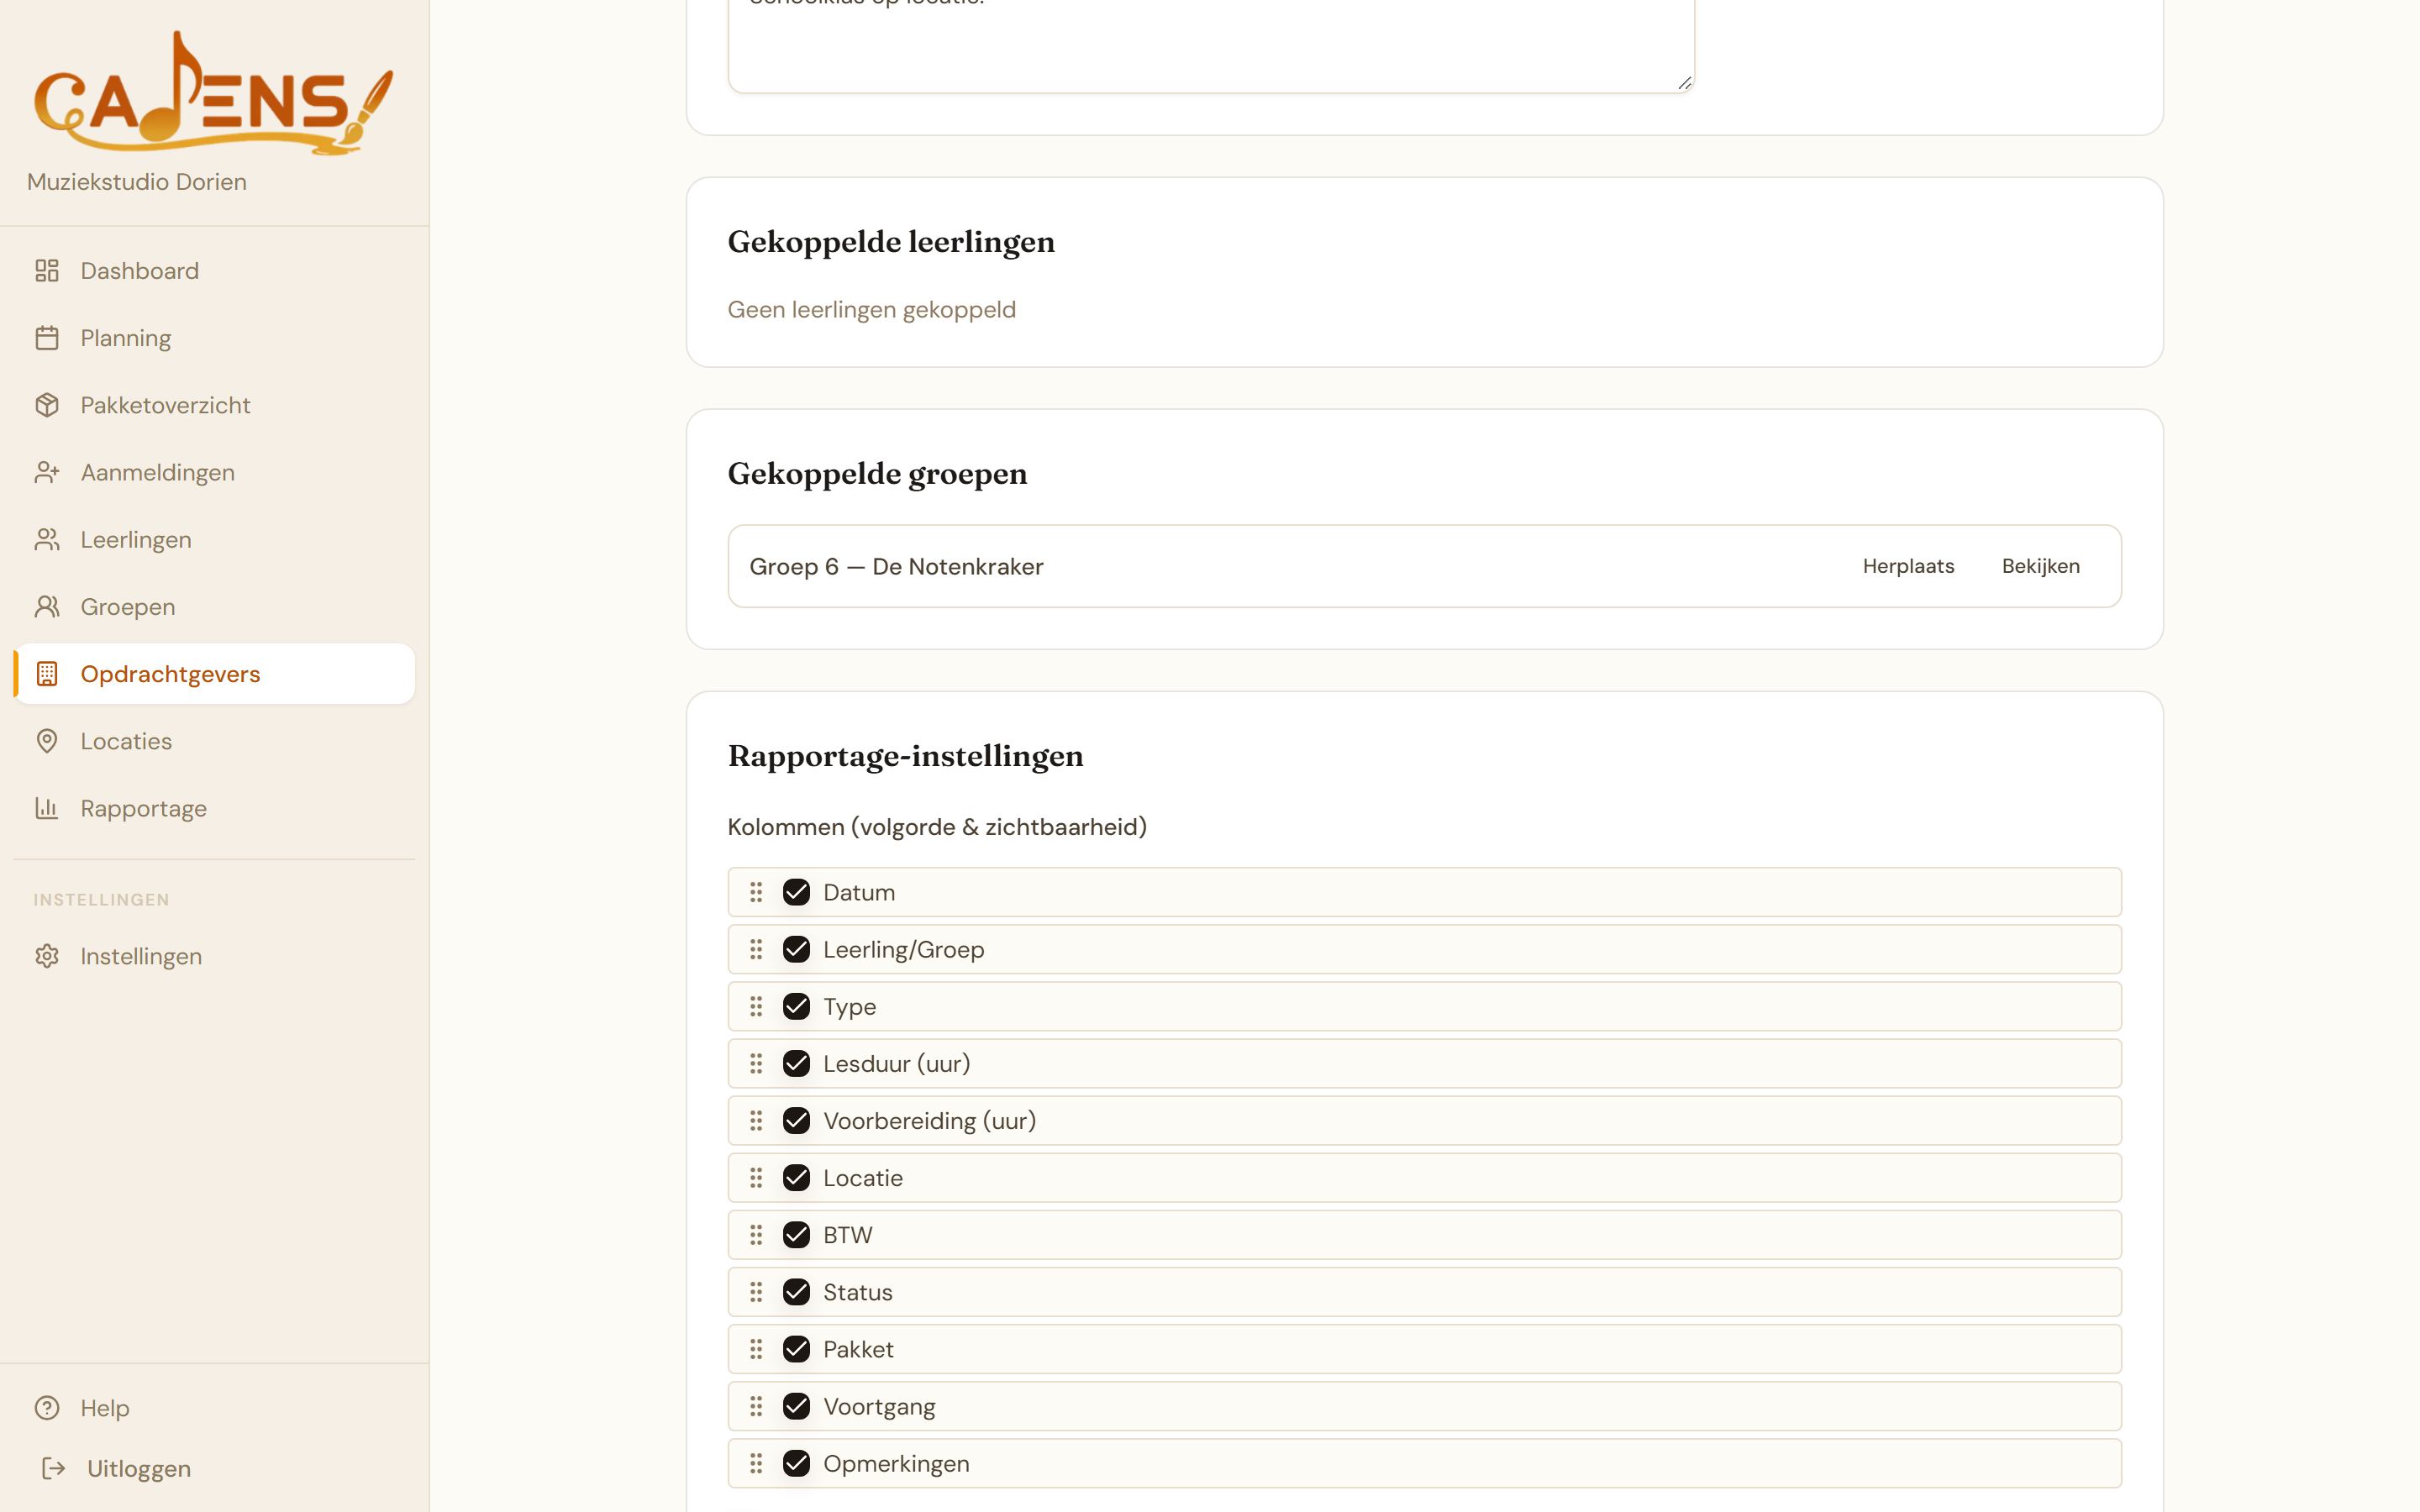Click the Help question mark icon
Screen dimensions: 2420x1512
click(x=47, y=1408)
